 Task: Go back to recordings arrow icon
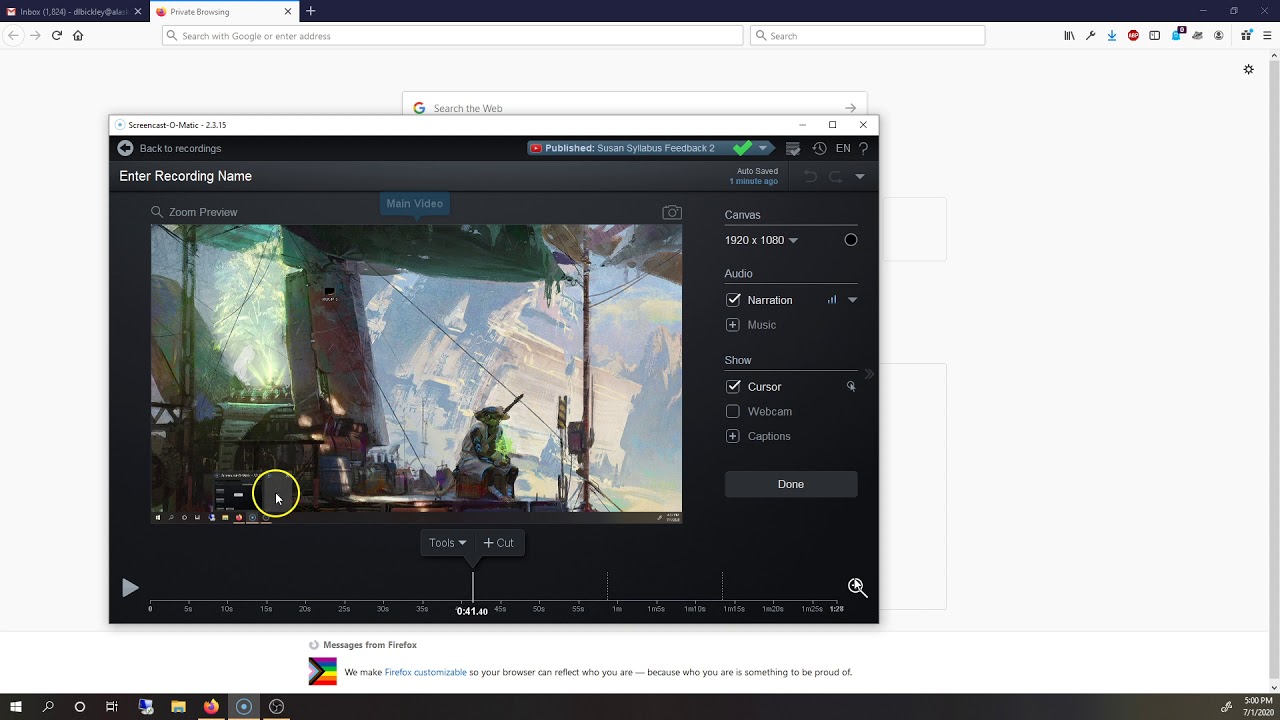coord(125,148)
